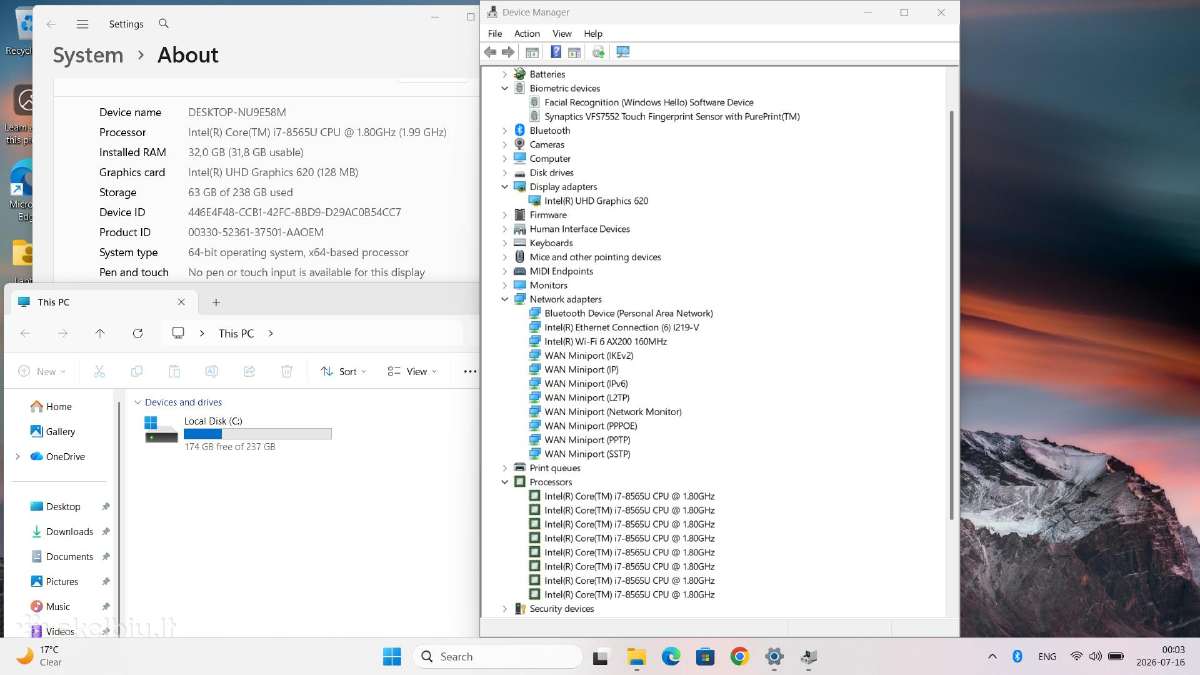Open Google Chrome from the taskbar
Screen dimensions: 1200x675
coord(740,656)
